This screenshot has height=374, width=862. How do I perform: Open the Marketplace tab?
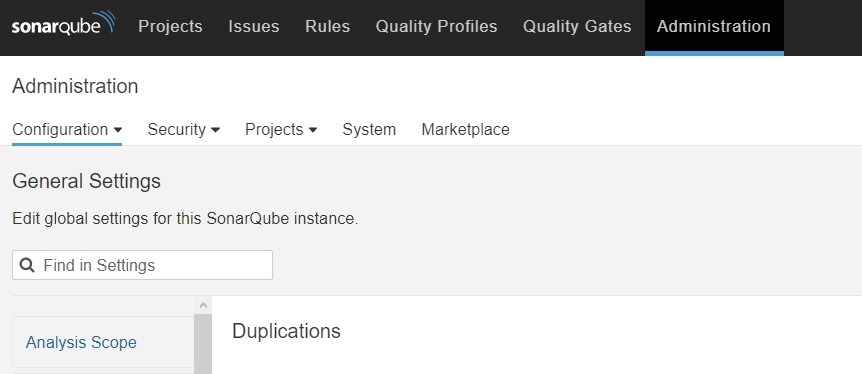(466, 129)
